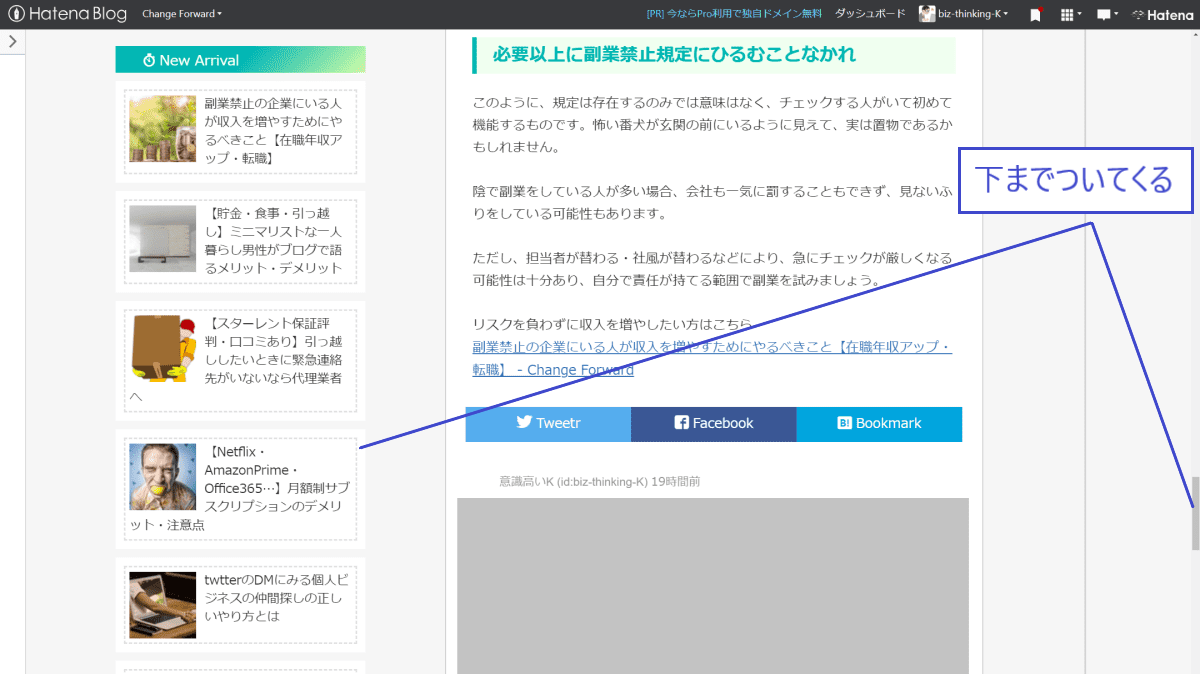Open the 副業禁止の企業にいる人 New Arrival article
This screenshot has width=1200, height=674.
point(274,130)
